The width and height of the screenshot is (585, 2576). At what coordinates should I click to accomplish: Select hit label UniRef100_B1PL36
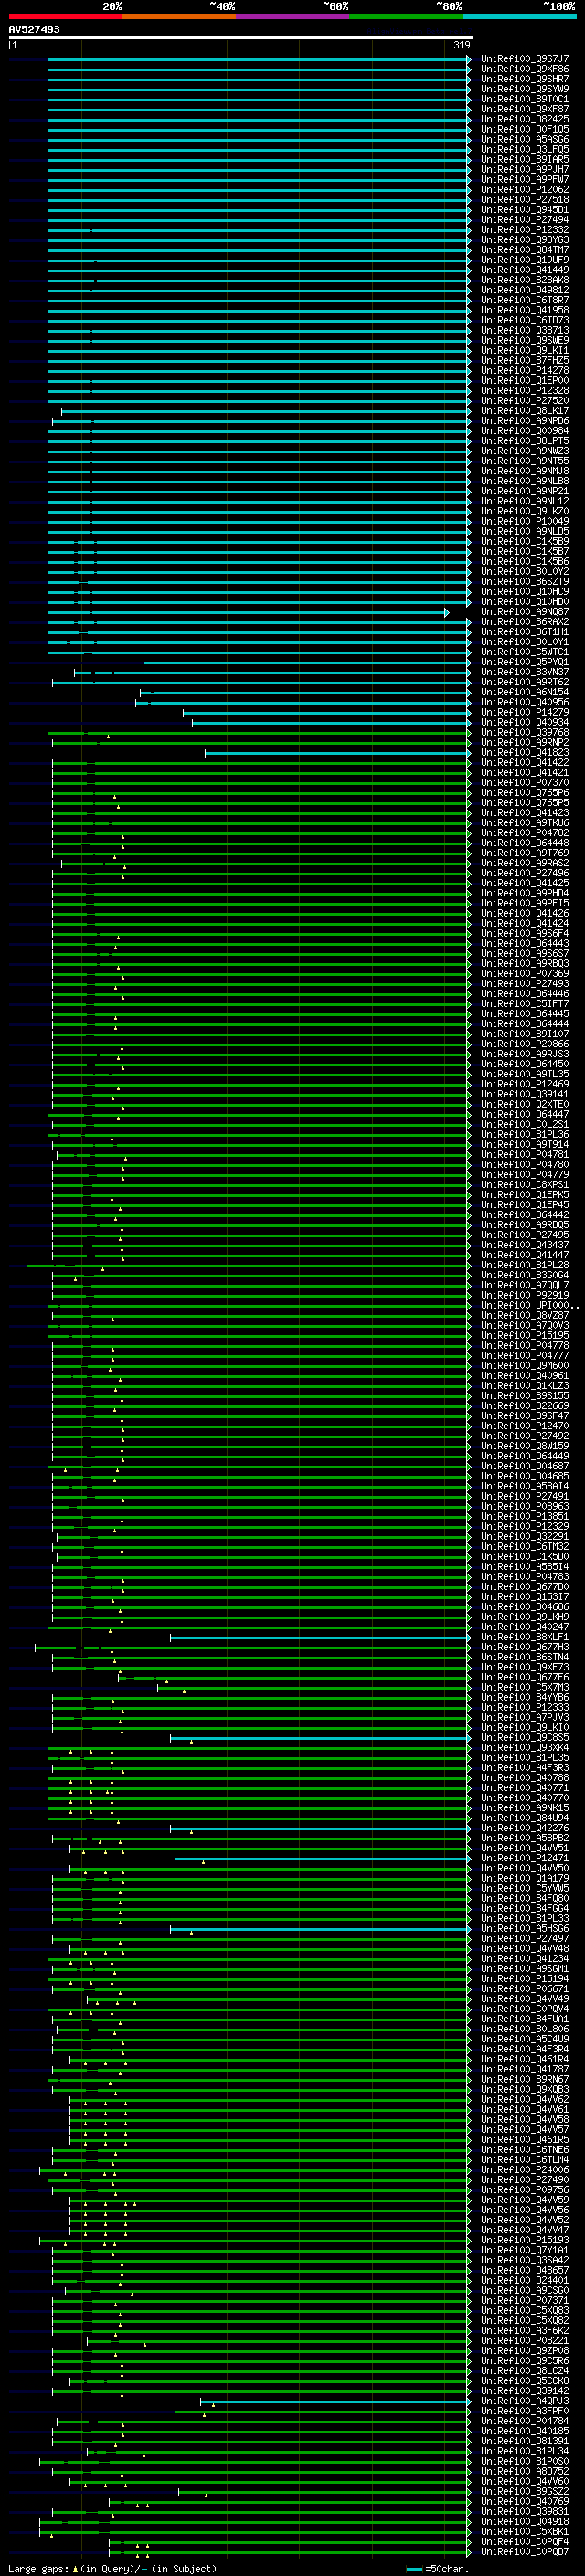coord(525,1134)
